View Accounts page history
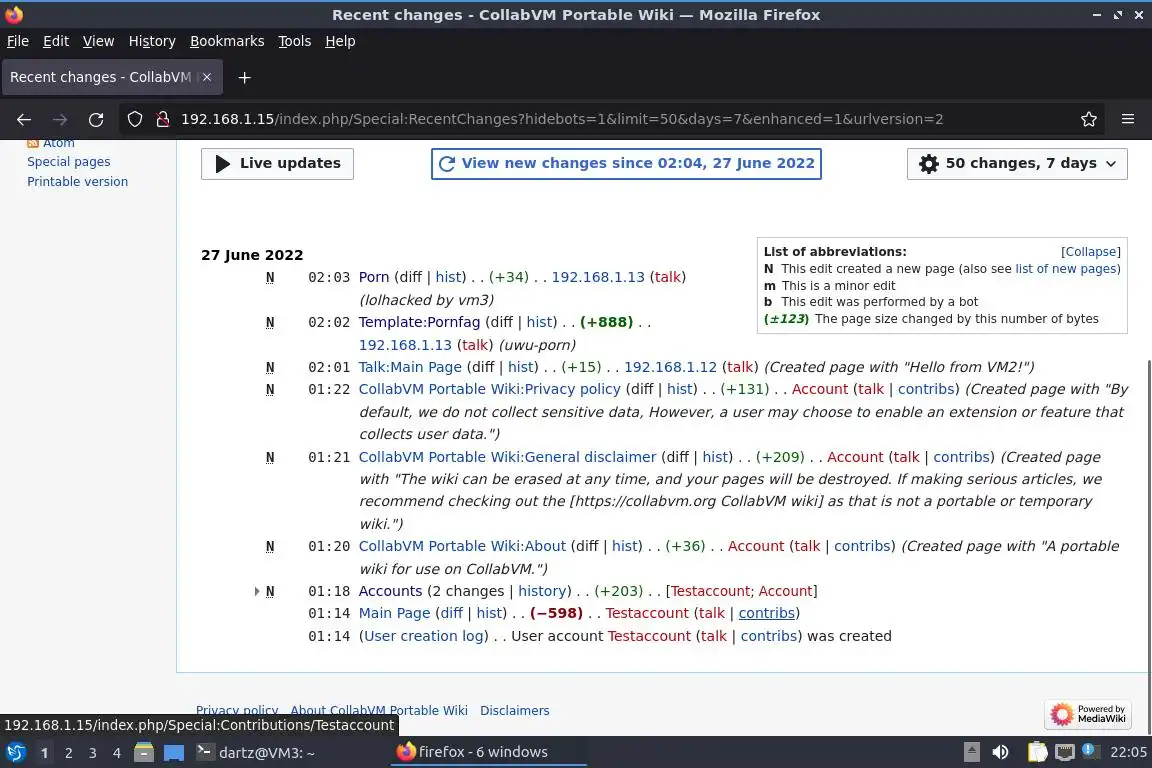The width and height of the screenshot is (1152, 768). point(542,591)
